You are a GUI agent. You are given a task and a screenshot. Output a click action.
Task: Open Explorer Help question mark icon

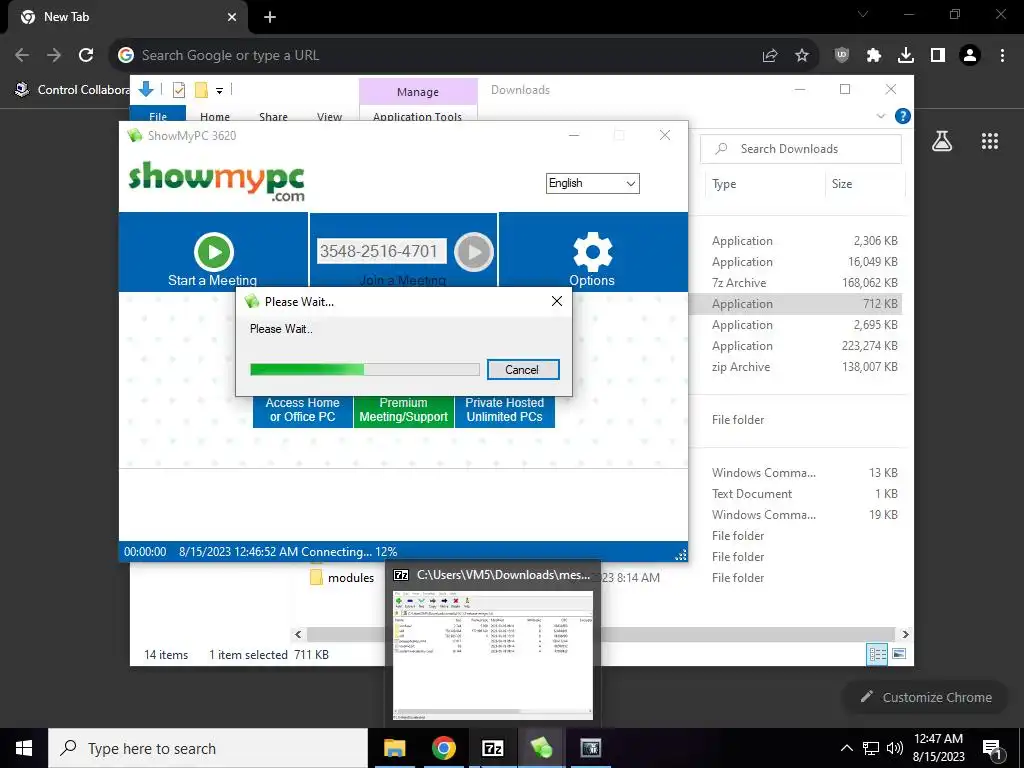pos(903,116)
